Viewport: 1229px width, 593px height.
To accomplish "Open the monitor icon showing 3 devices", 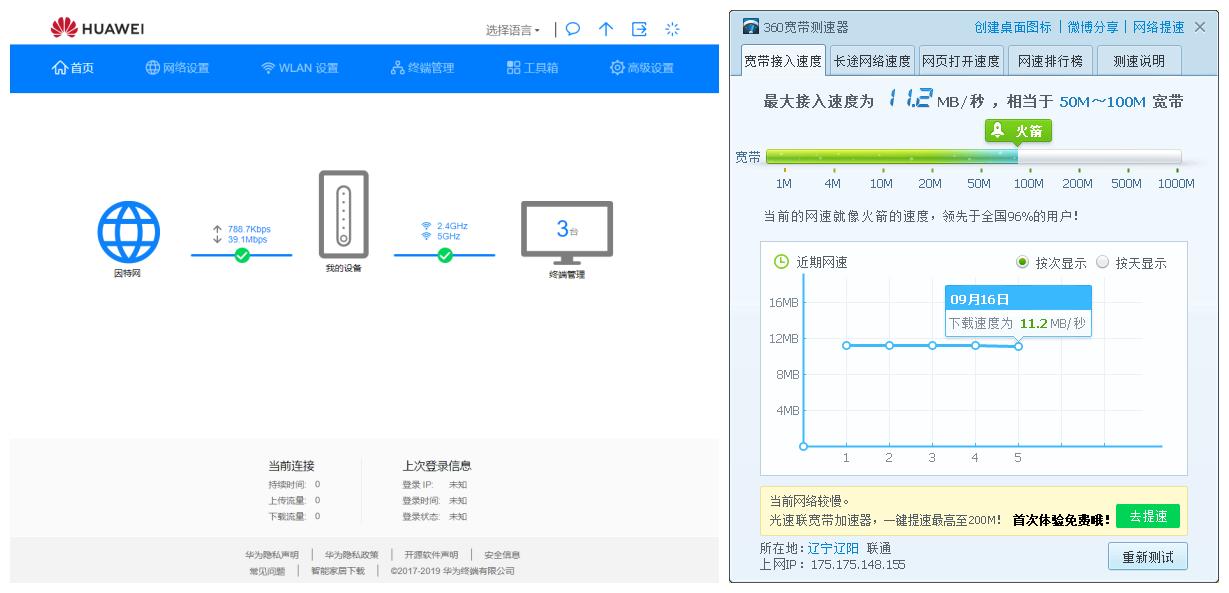I will click(x=567, y=232).
